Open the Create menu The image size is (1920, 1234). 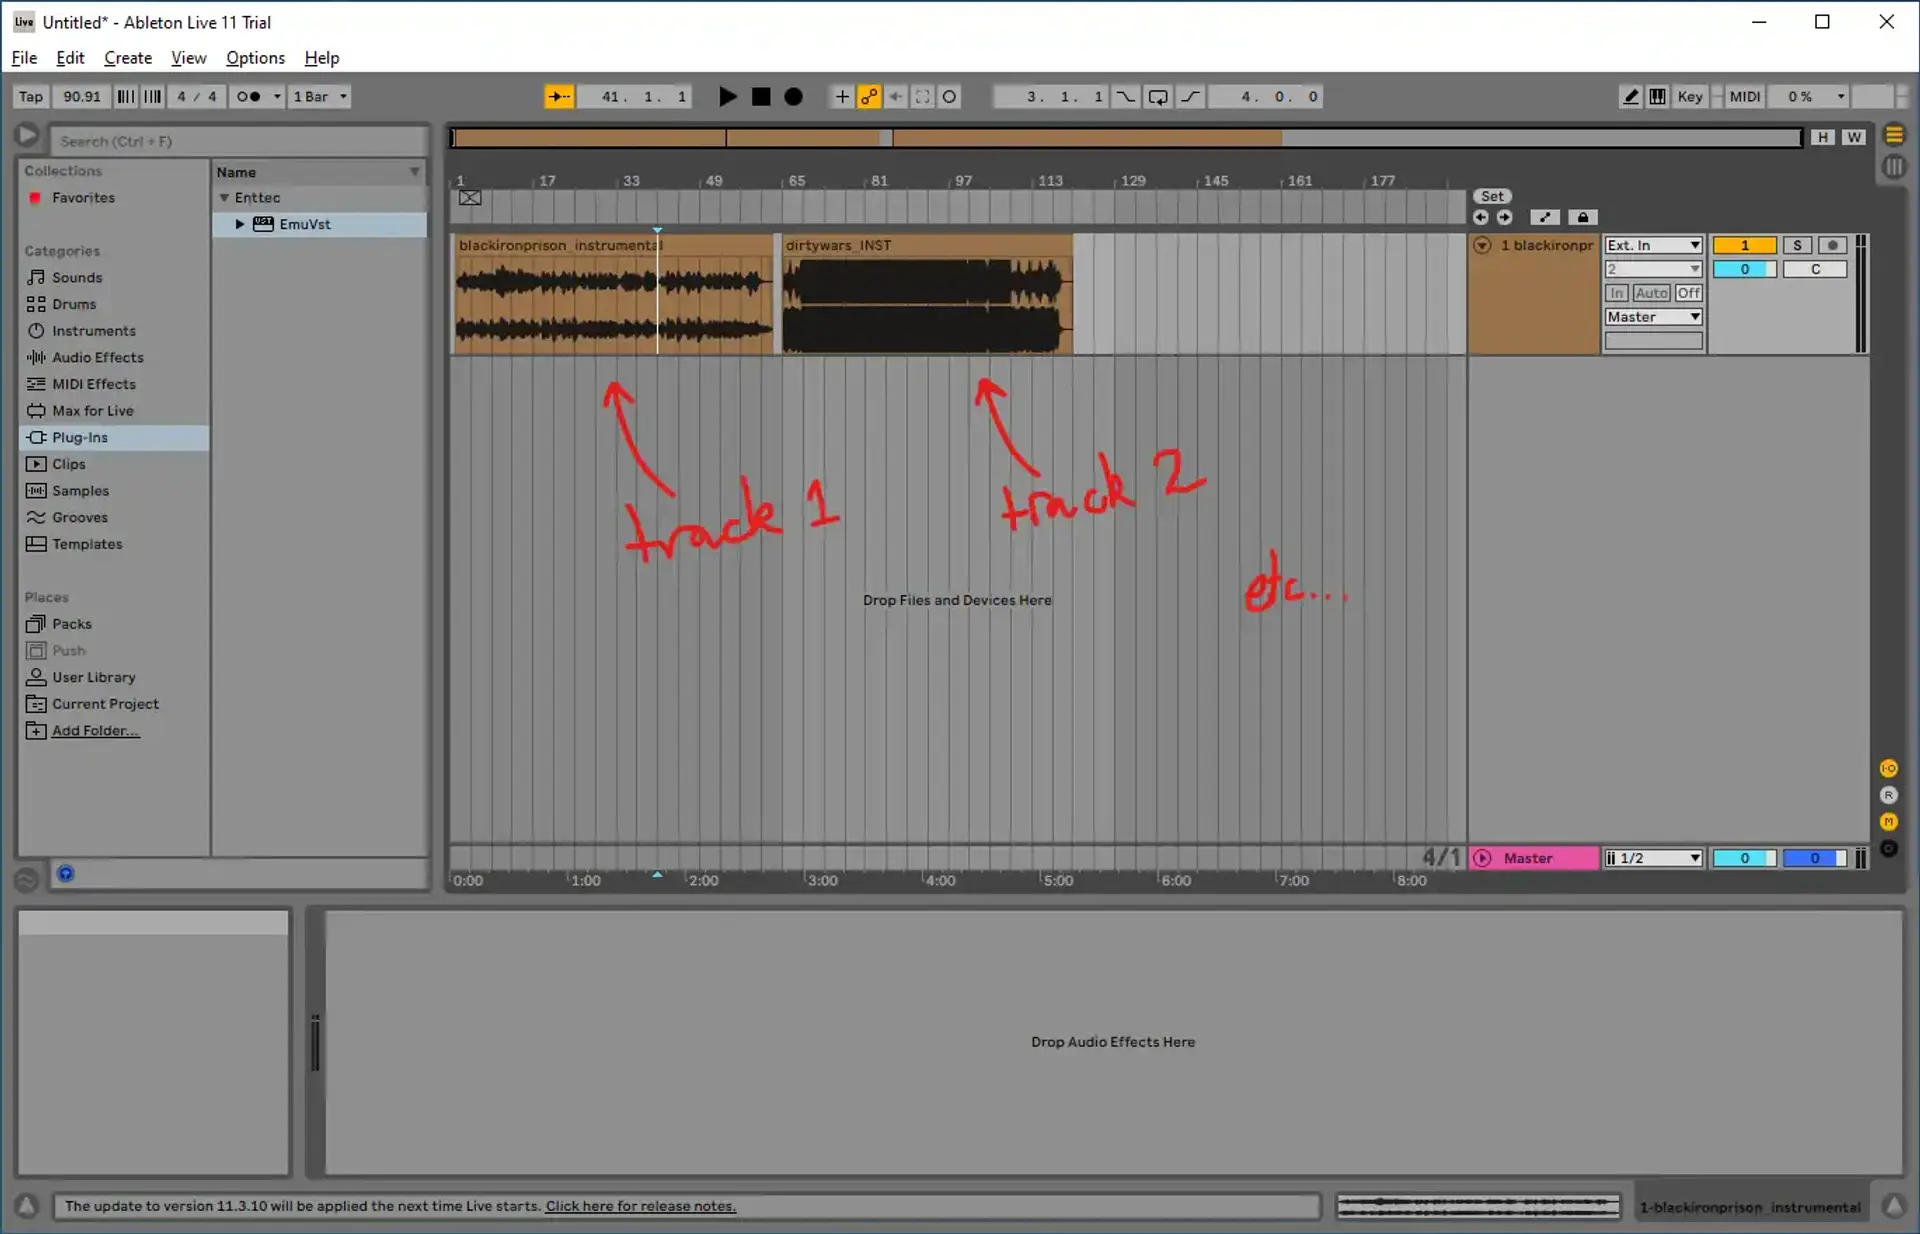[128, 58]
